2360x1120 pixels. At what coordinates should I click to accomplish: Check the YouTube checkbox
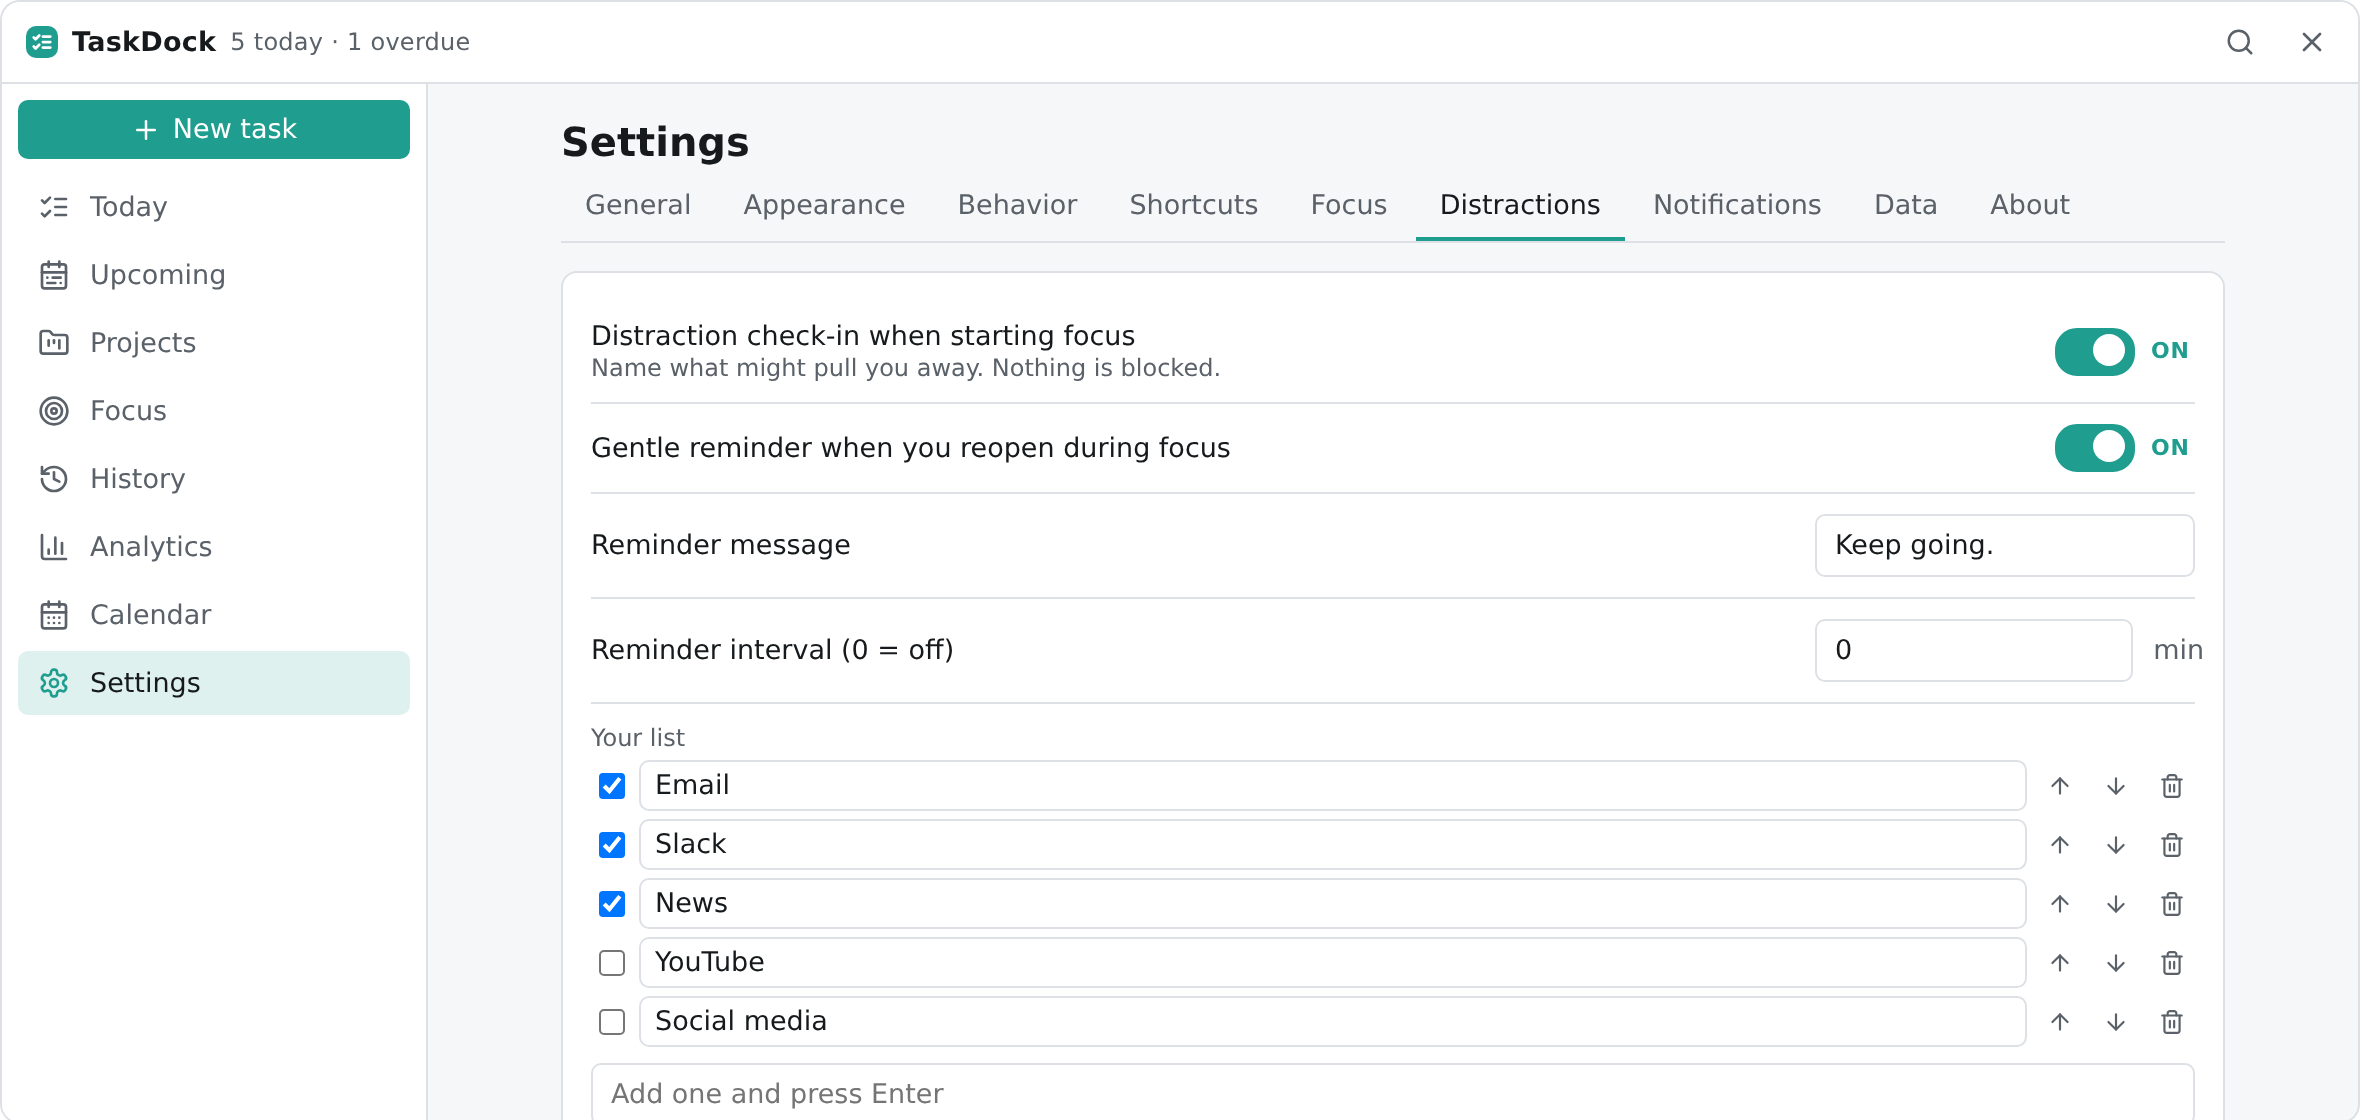pos(612,963)
